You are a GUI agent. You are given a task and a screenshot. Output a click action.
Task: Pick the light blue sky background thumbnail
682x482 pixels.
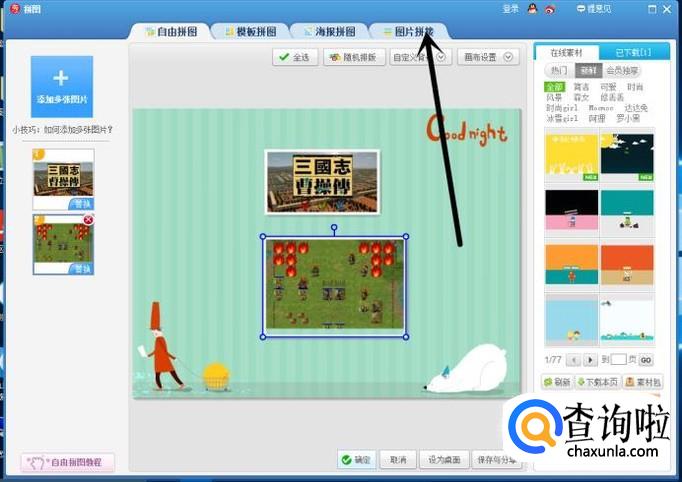click(572, 321)
